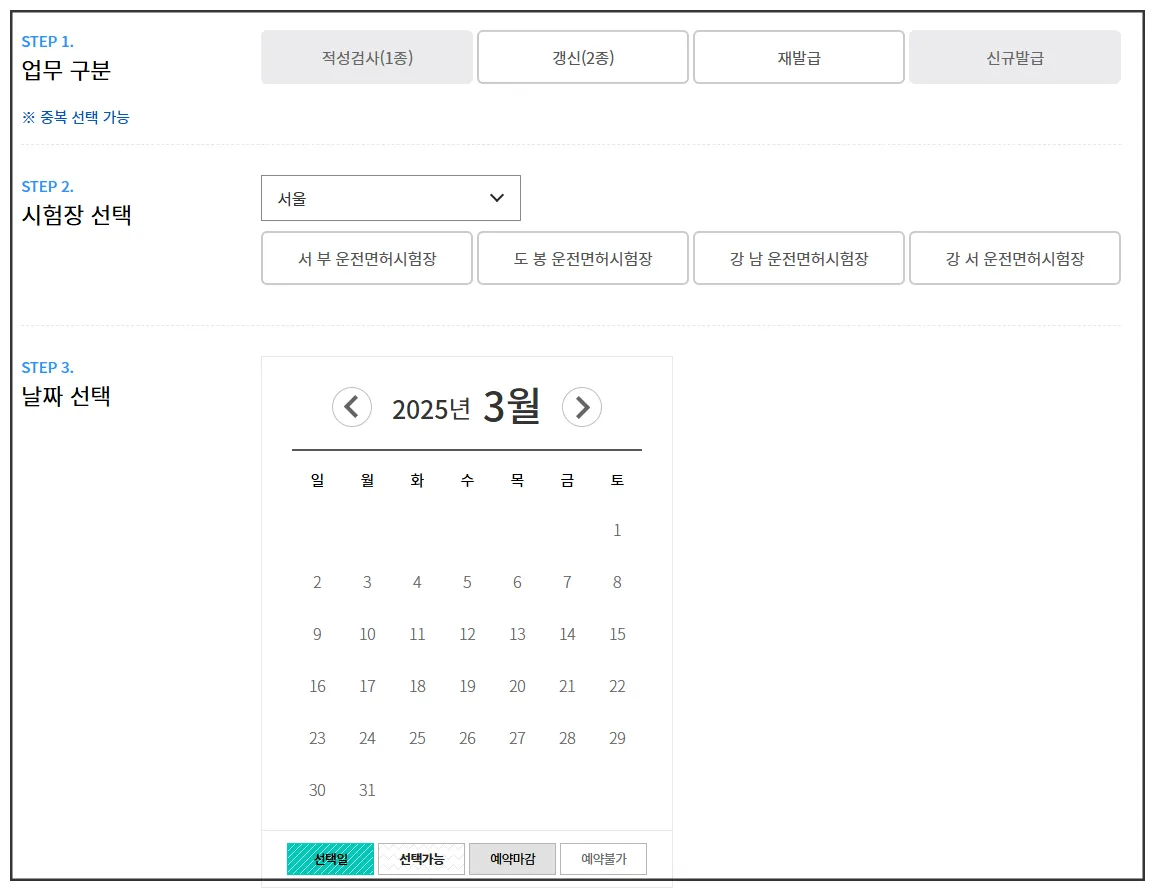Click the 선택일 legend marker
Image resolution: width=1155 pixels, height=891 pixels.
click(330, 858)
